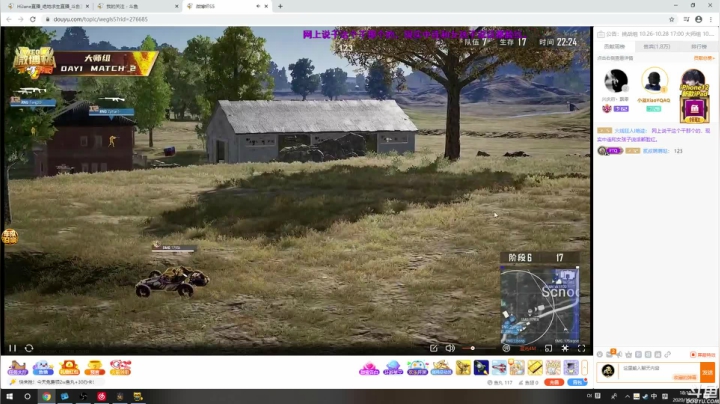Send the golden airplane gift

463,368
